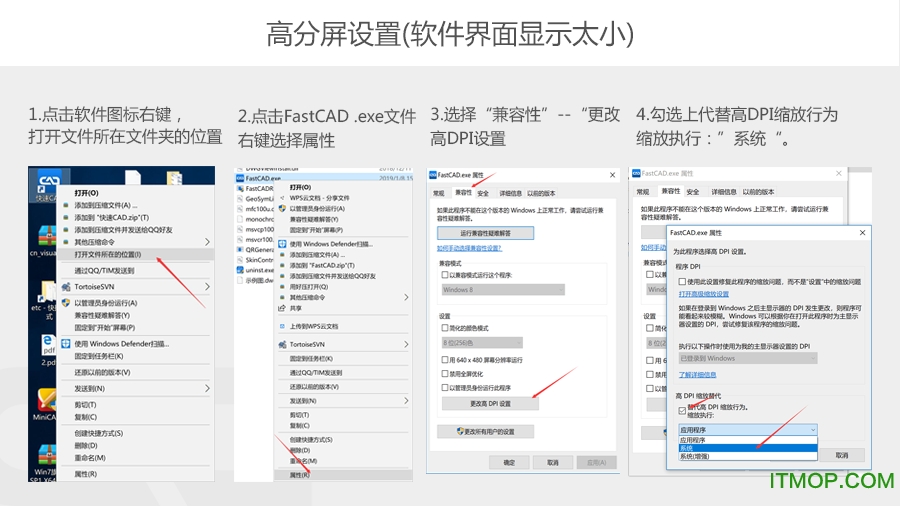Click 确定 button in step 3 dialog
Image resolution: width=900 pixels, height=506 pixels.
(x=509, y=462)
